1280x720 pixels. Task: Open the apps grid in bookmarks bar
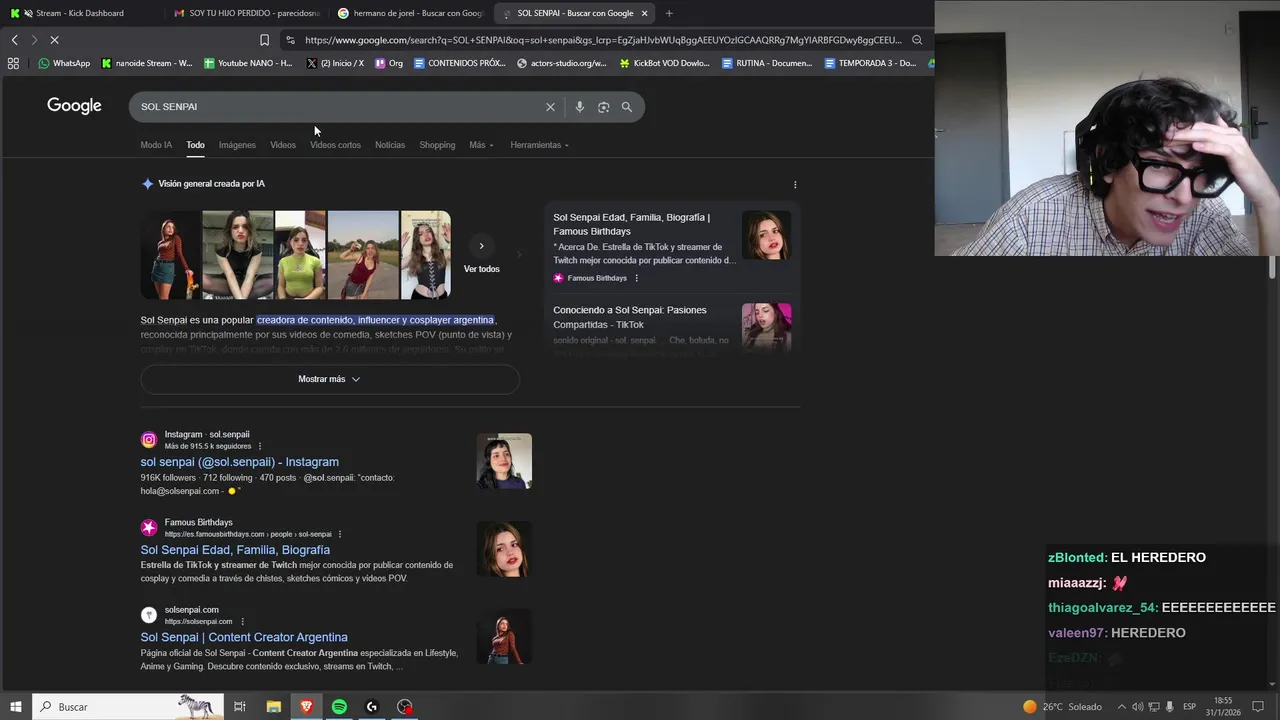13,63
